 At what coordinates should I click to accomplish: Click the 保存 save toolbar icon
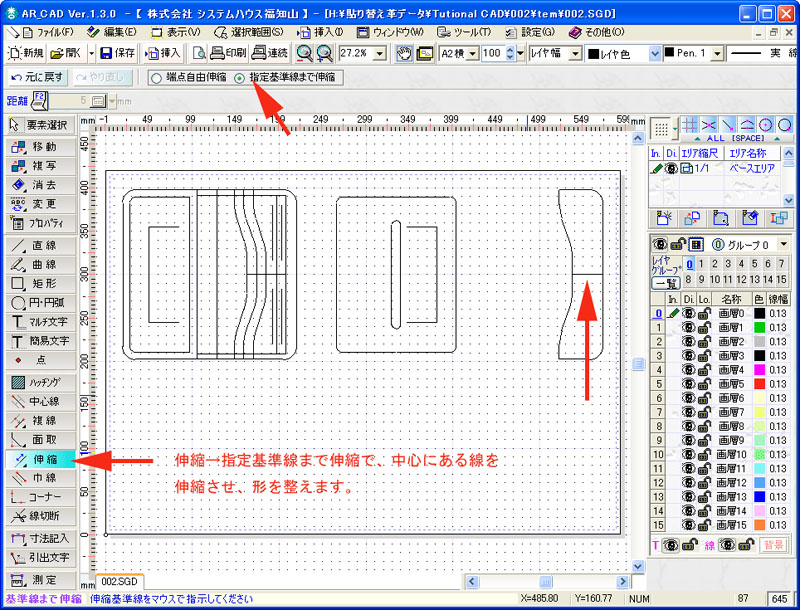click(x=118, y=52)
